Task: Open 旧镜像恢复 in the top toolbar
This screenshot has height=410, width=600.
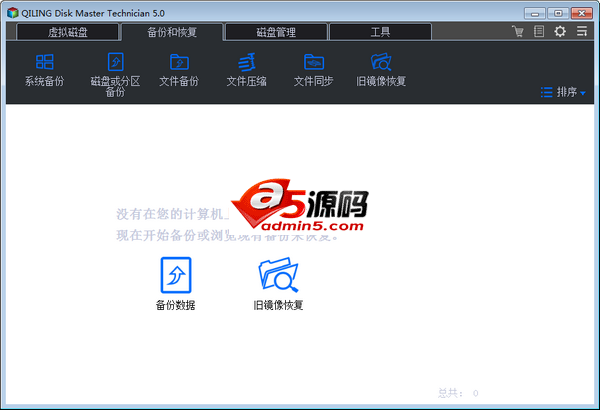Action: pyautogui.click(x=381, y=70)
